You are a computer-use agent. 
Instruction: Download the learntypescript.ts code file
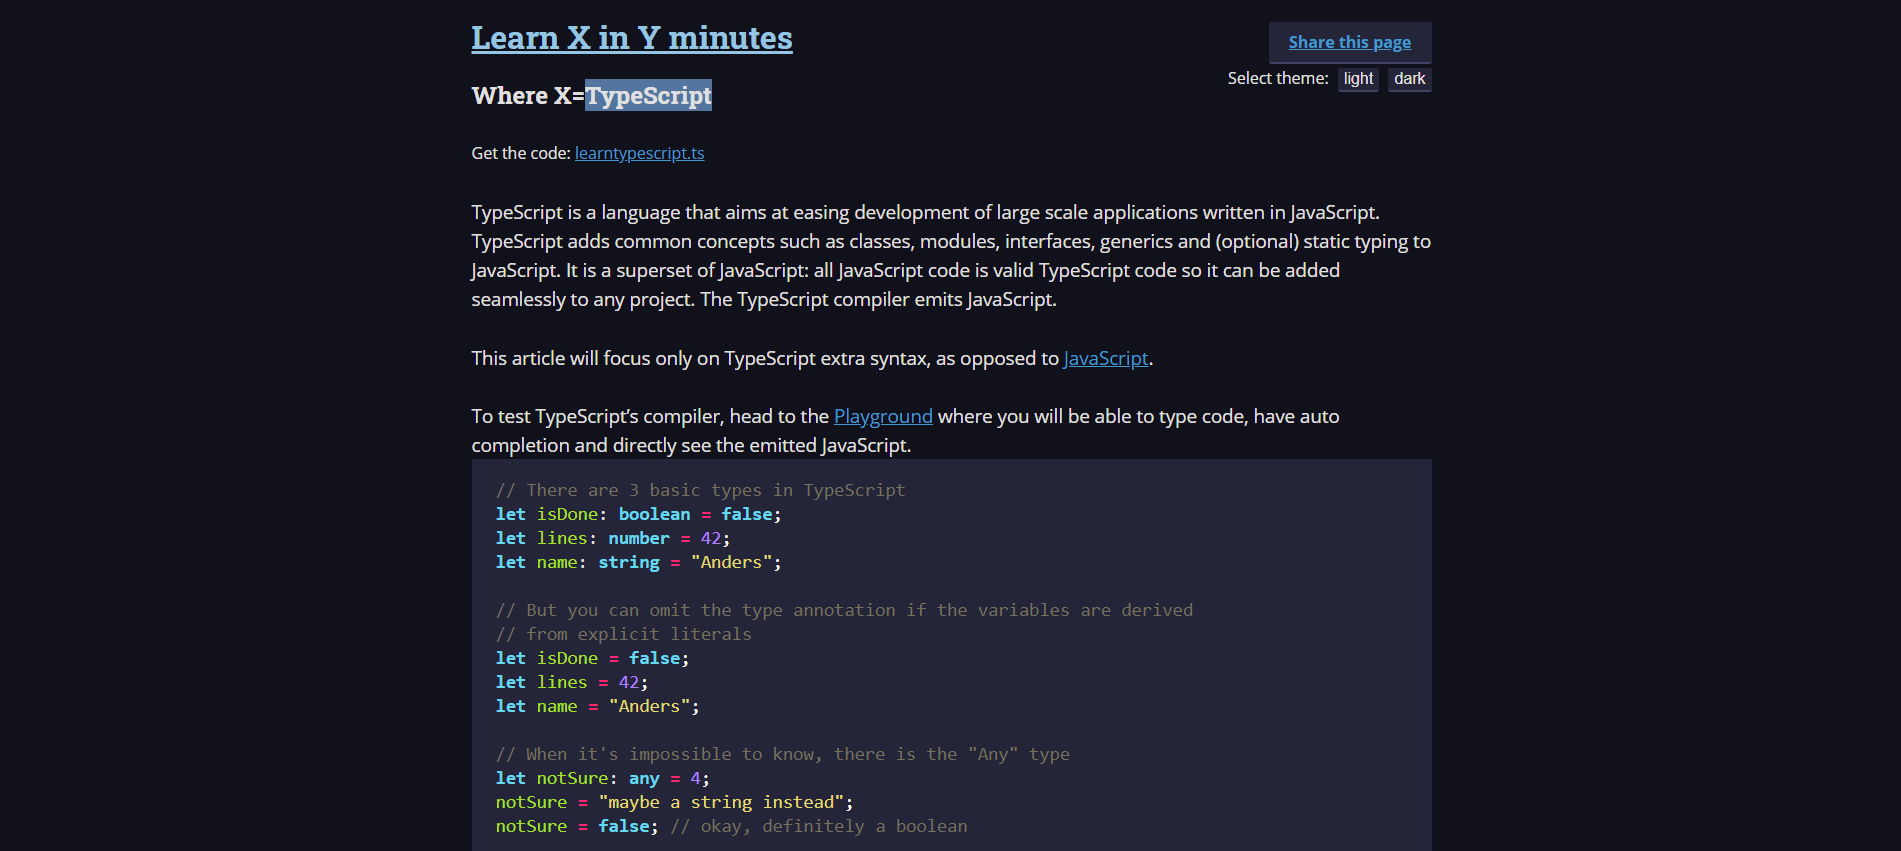tap(639, 153)
